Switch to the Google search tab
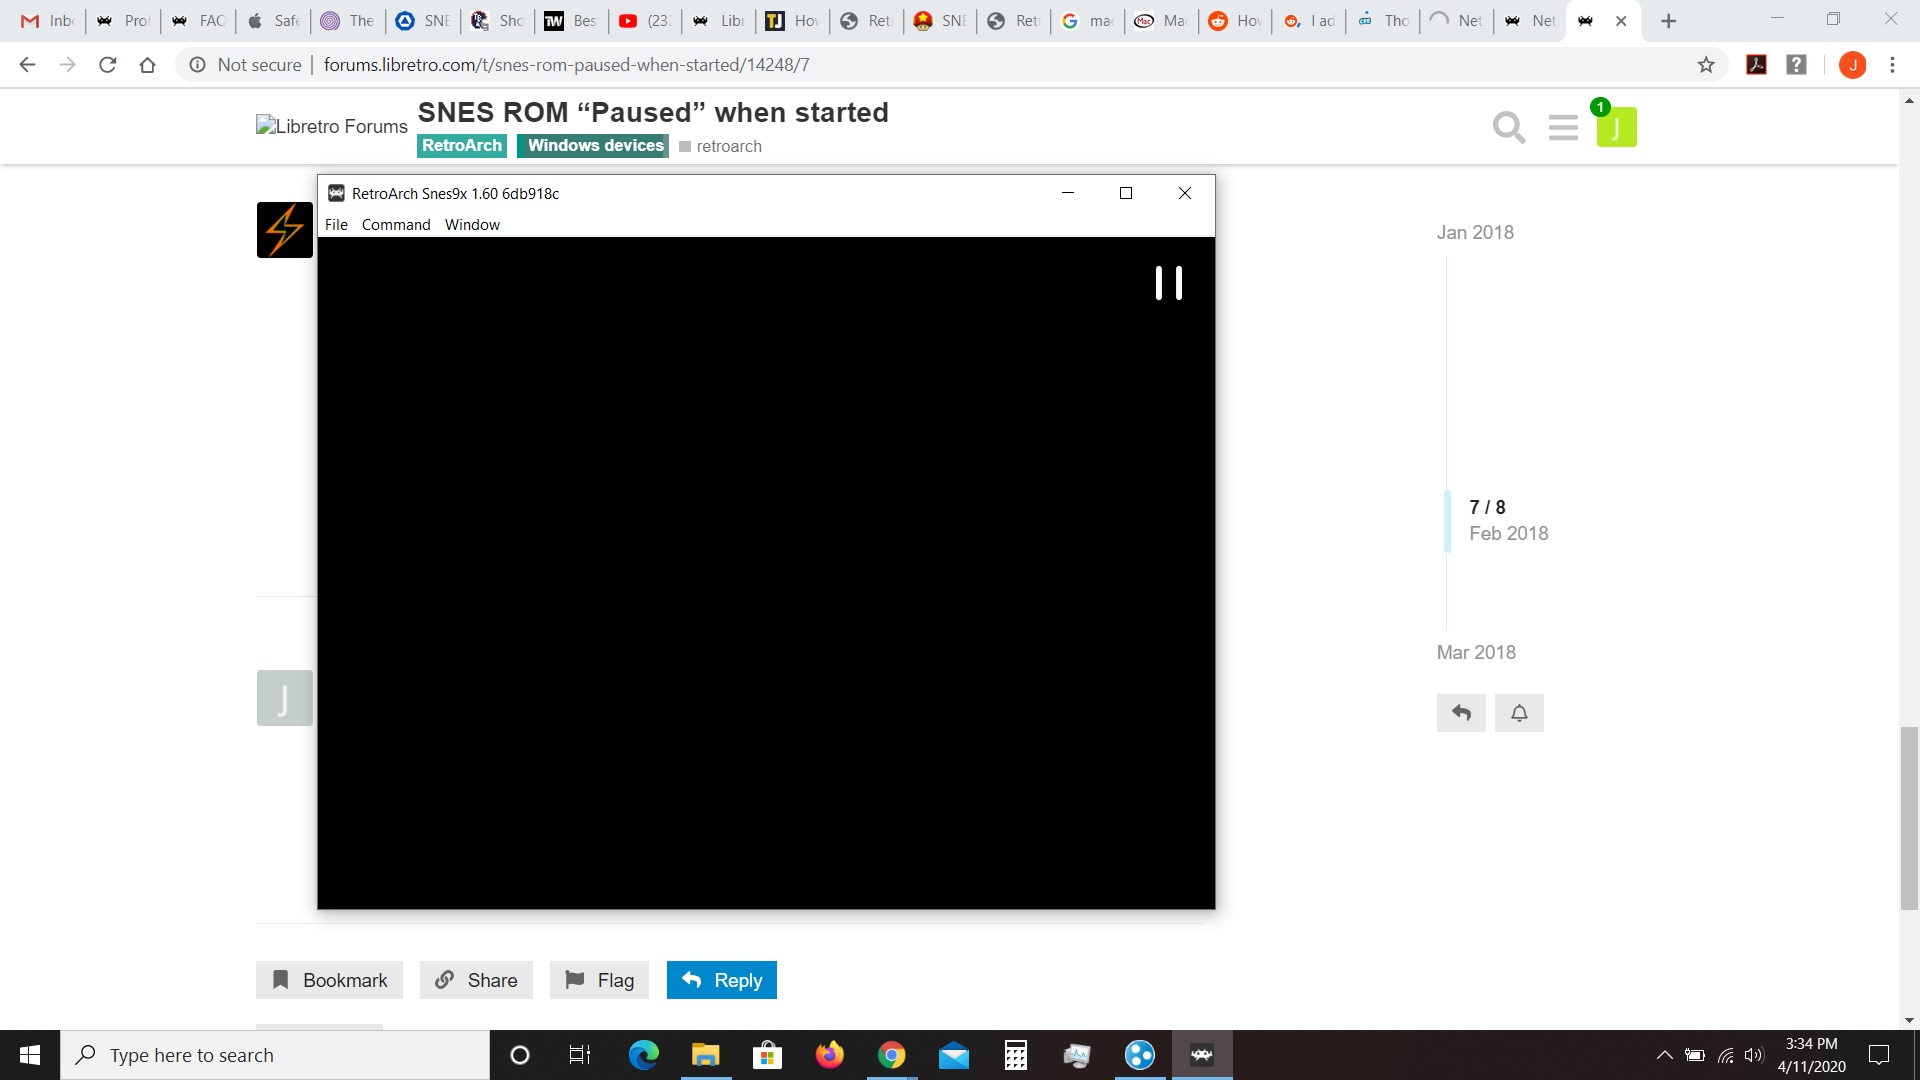Viewport: 1920px width, 1080px height. pyautogui.click(x=1087, y=21)
